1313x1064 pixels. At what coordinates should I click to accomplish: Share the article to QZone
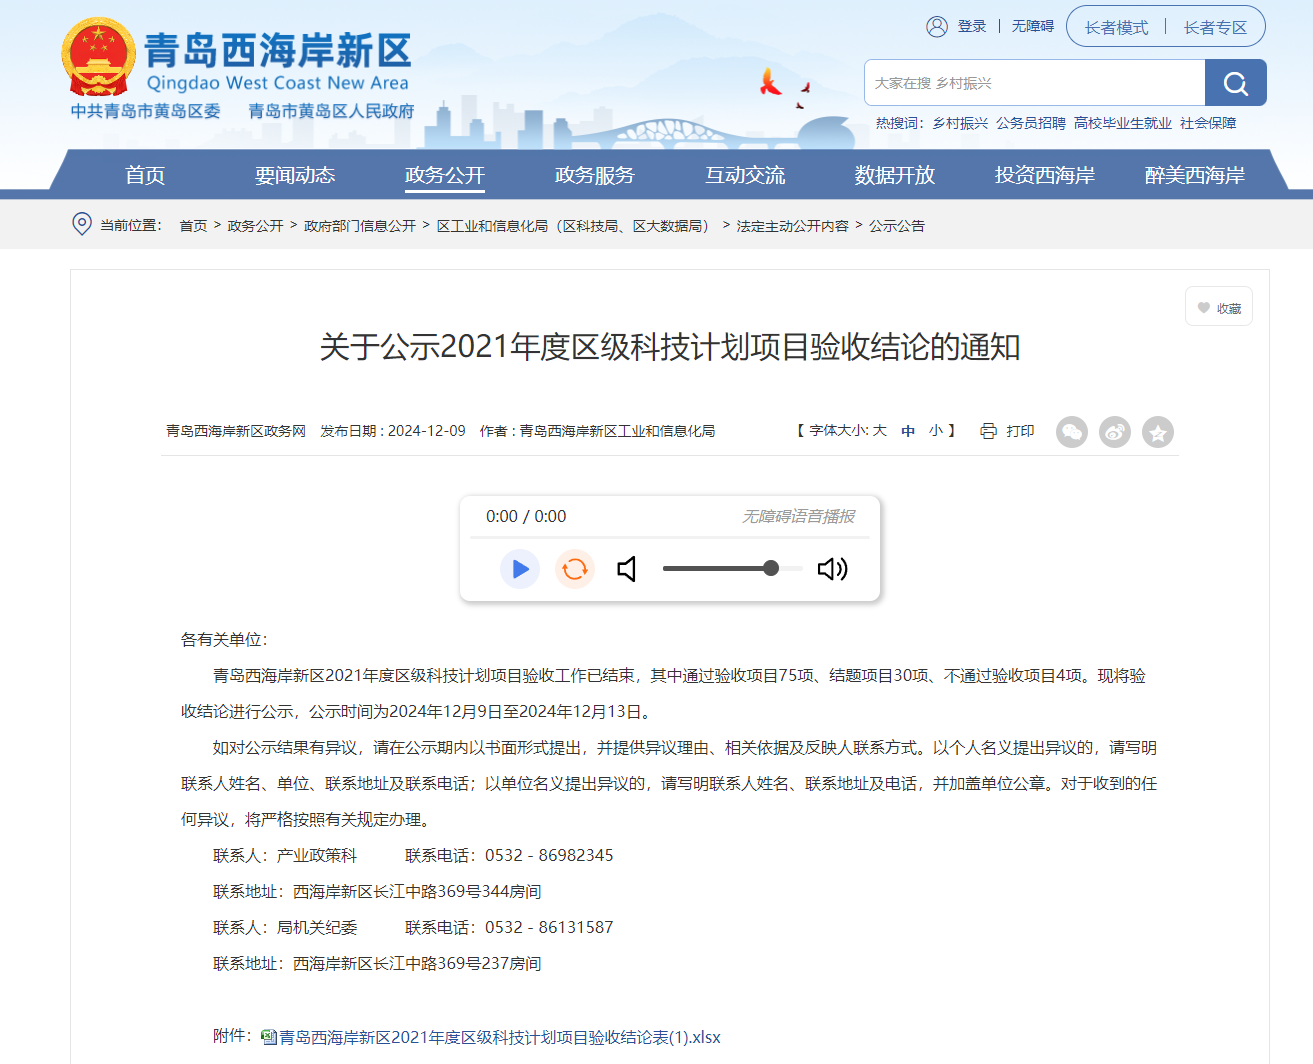click(1158, 432)
